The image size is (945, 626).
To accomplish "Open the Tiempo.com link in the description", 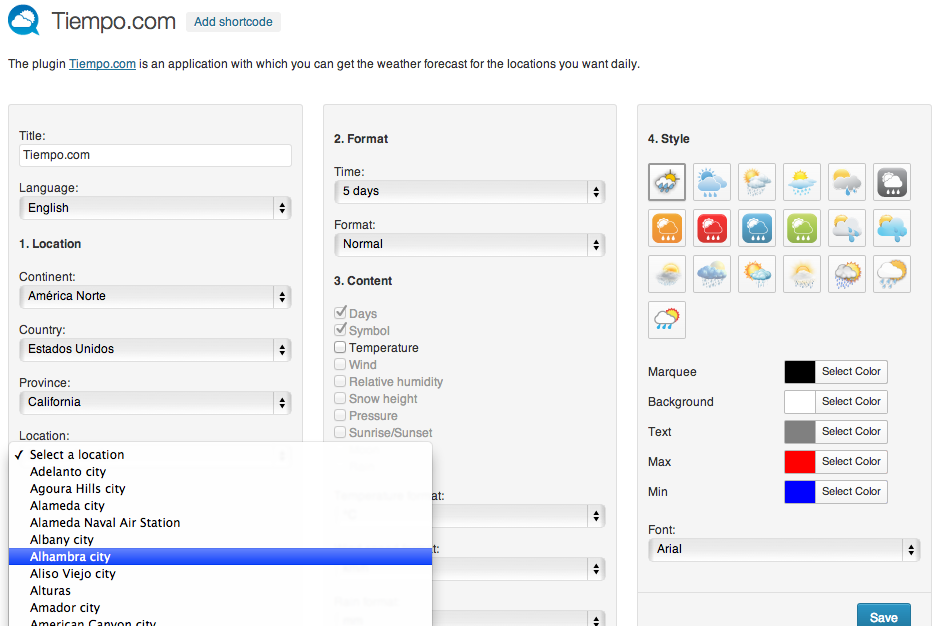I will click(102, 64).
